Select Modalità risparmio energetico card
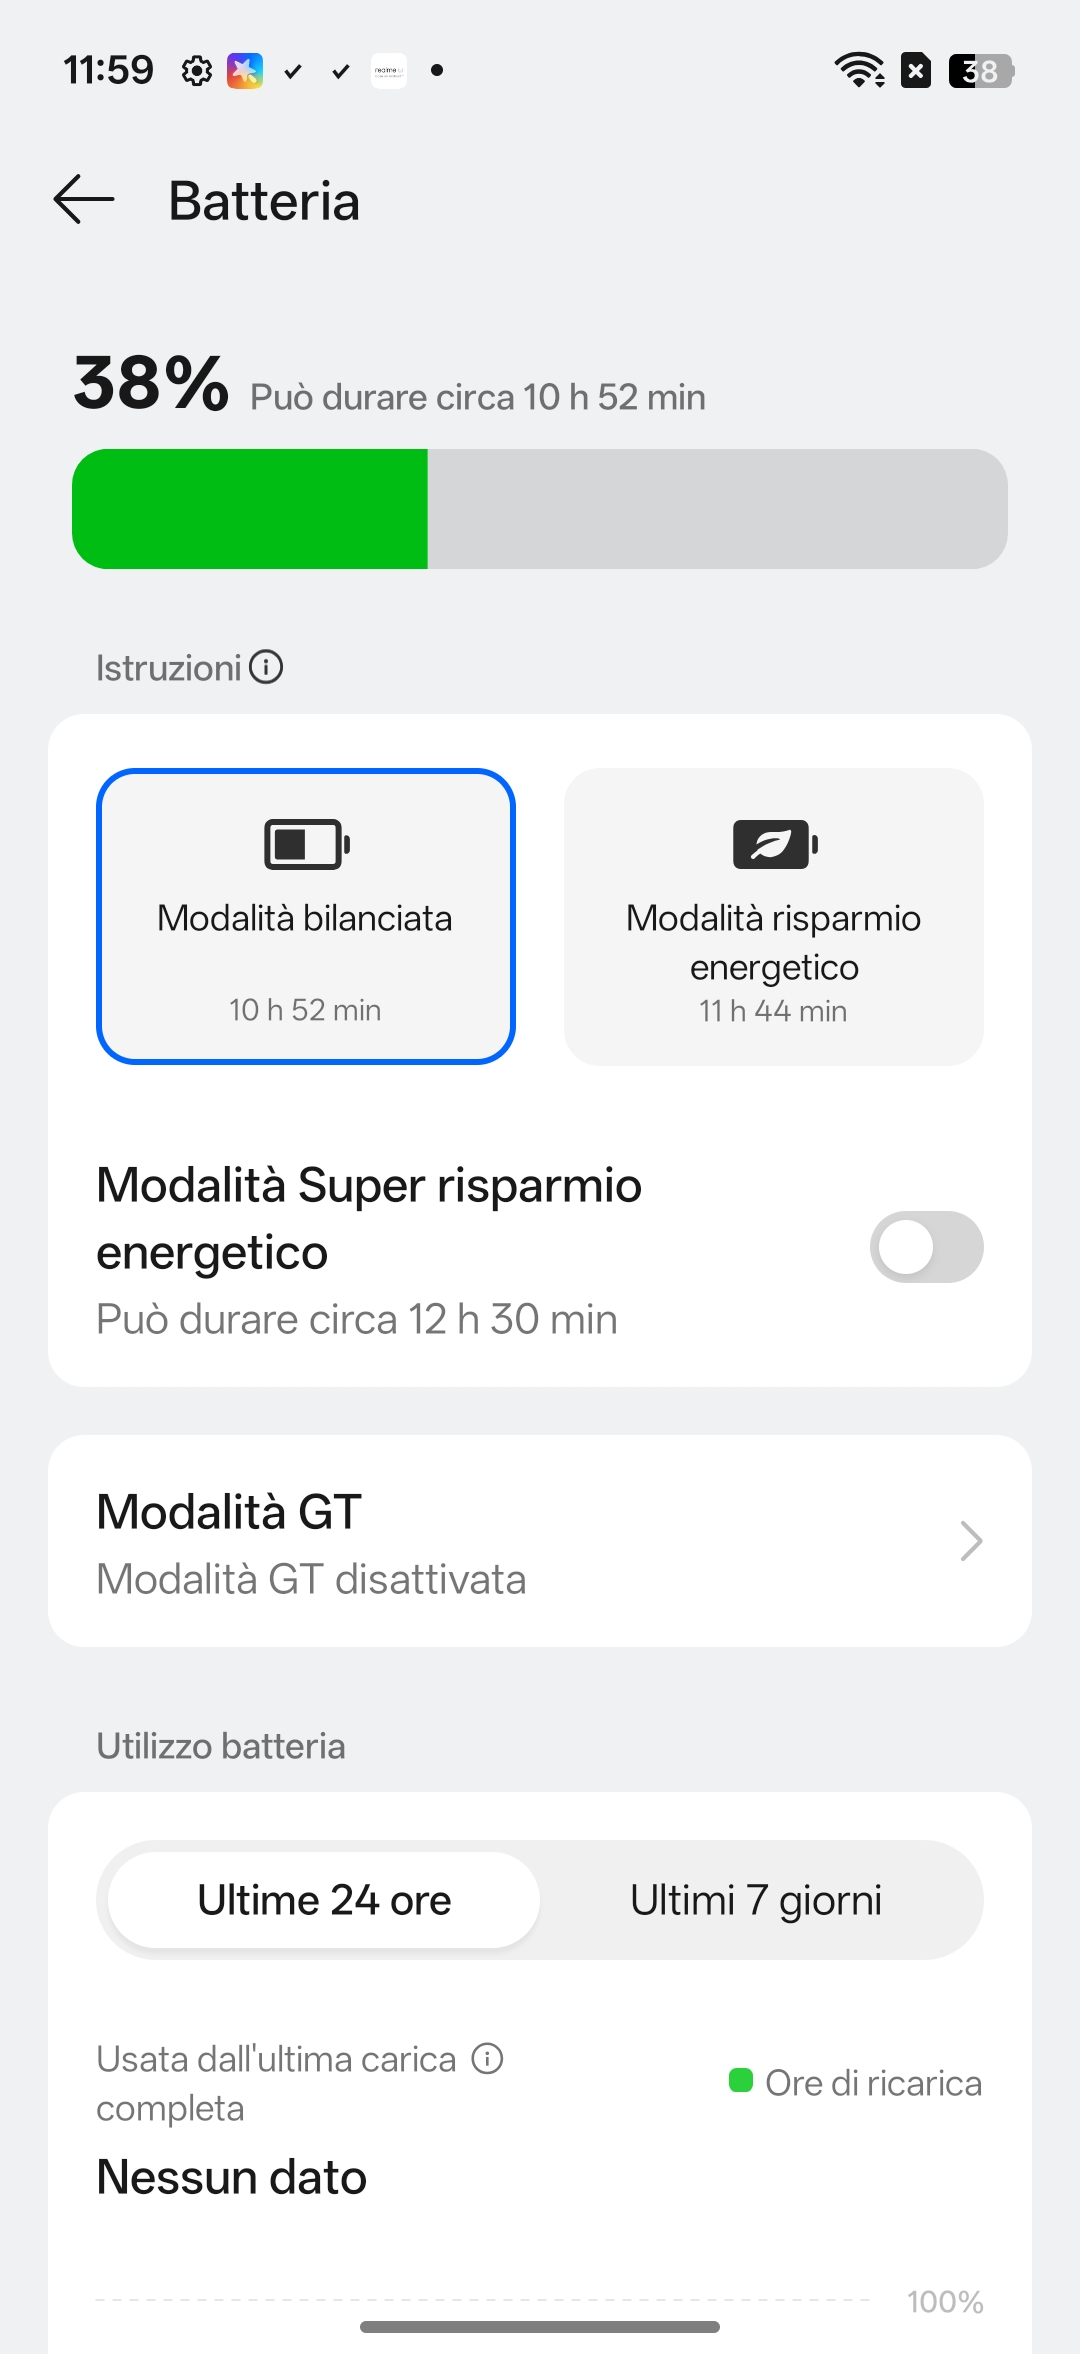 tap(773, 916)
